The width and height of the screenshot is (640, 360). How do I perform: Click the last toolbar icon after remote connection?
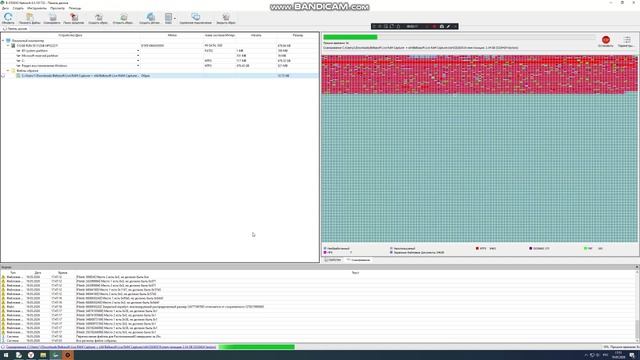226,18
